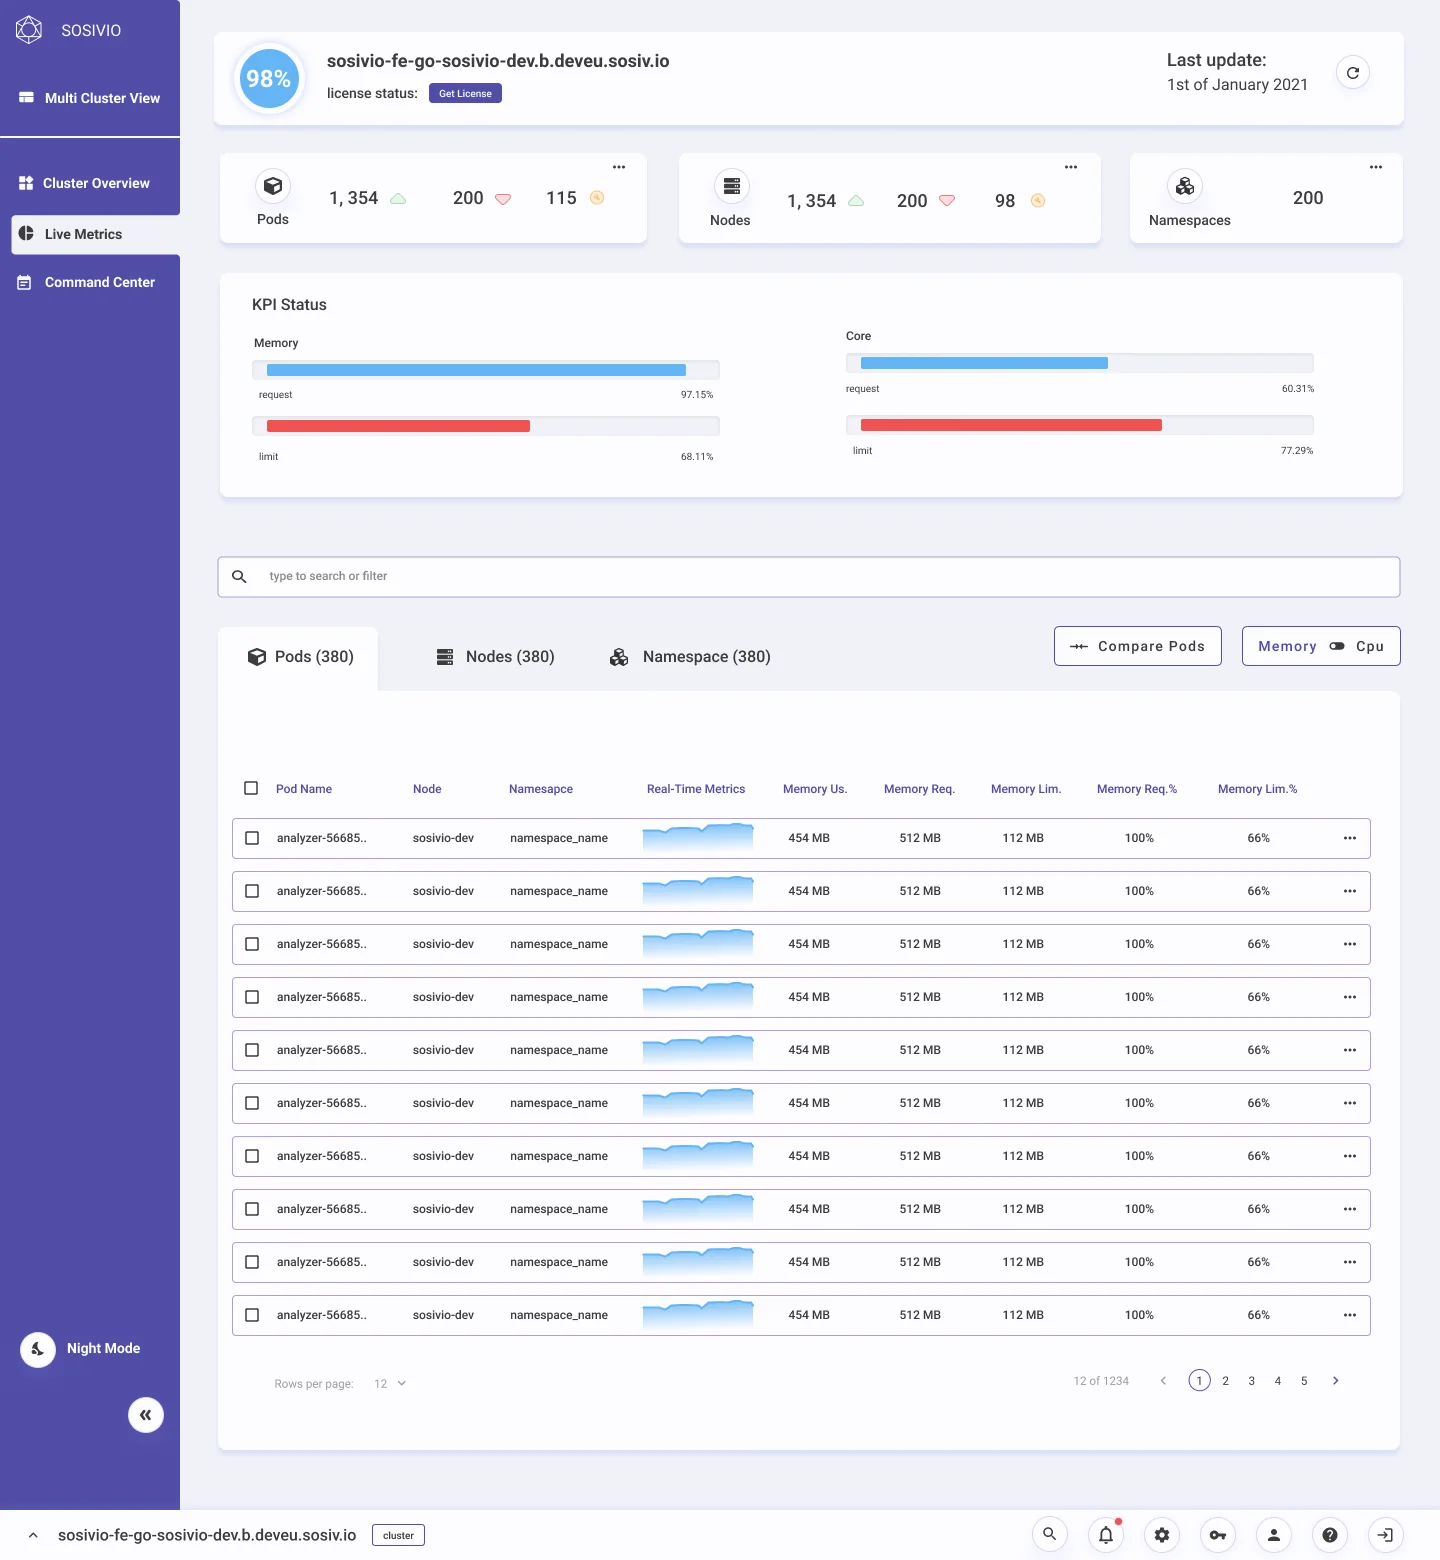
Task: Sort by Pod Name column header
Action: (x=304, y=789)
